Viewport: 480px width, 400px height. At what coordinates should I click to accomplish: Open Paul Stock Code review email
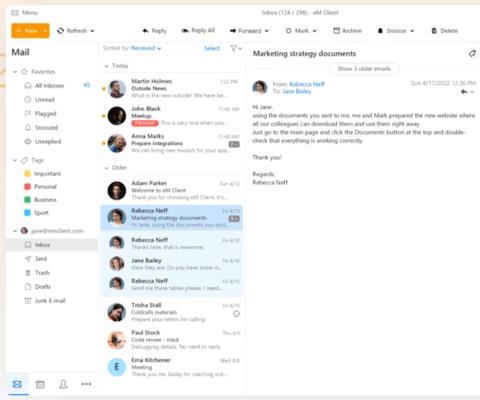(x=171, y=340)
